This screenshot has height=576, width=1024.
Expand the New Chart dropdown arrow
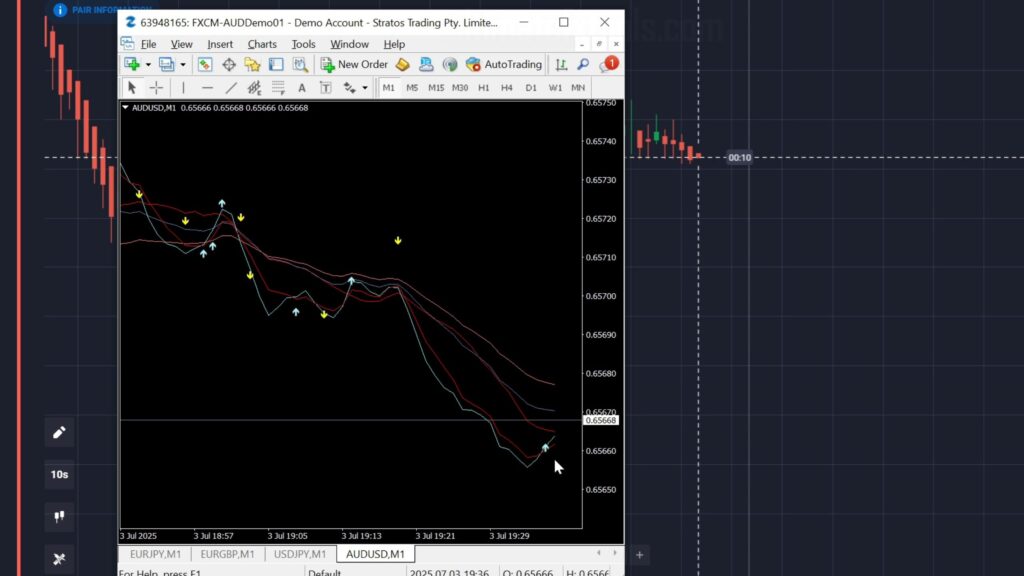point(147,63)
